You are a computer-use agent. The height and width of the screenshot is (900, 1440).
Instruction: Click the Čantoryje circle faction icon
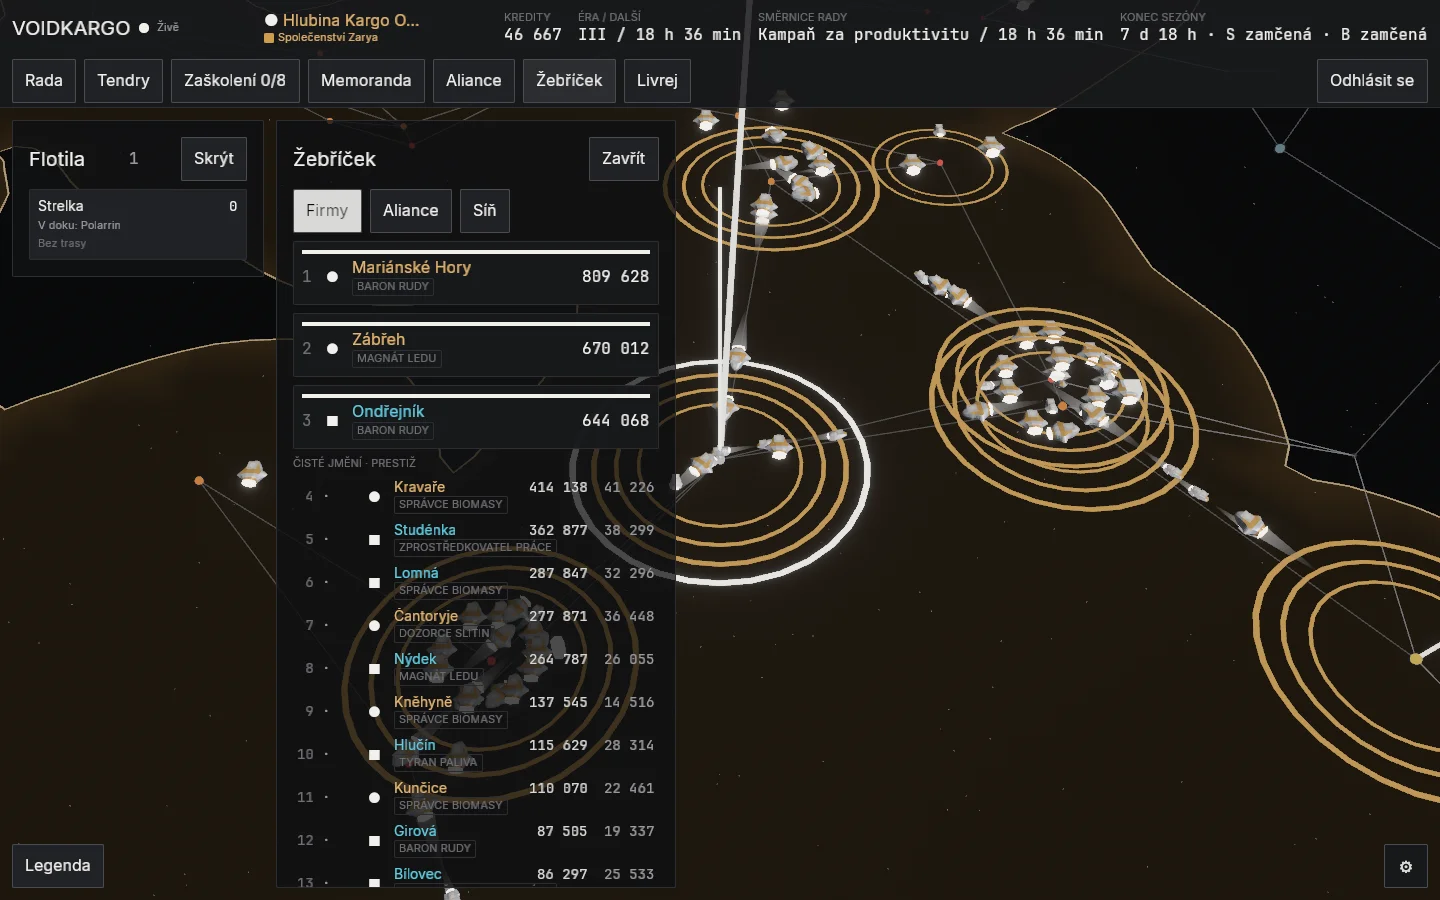374,625
